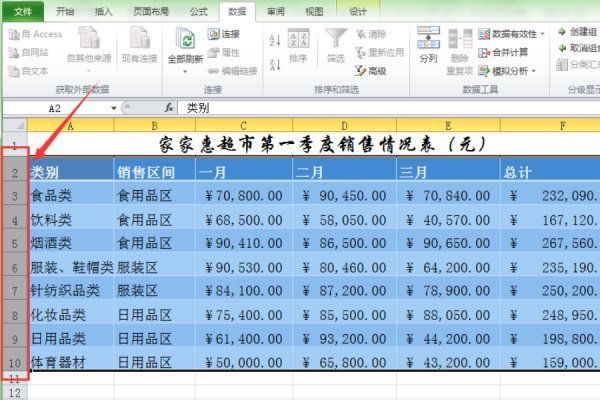Sort descending with Z-A icon
Screen dimensions: 600x400
point(275,65)
